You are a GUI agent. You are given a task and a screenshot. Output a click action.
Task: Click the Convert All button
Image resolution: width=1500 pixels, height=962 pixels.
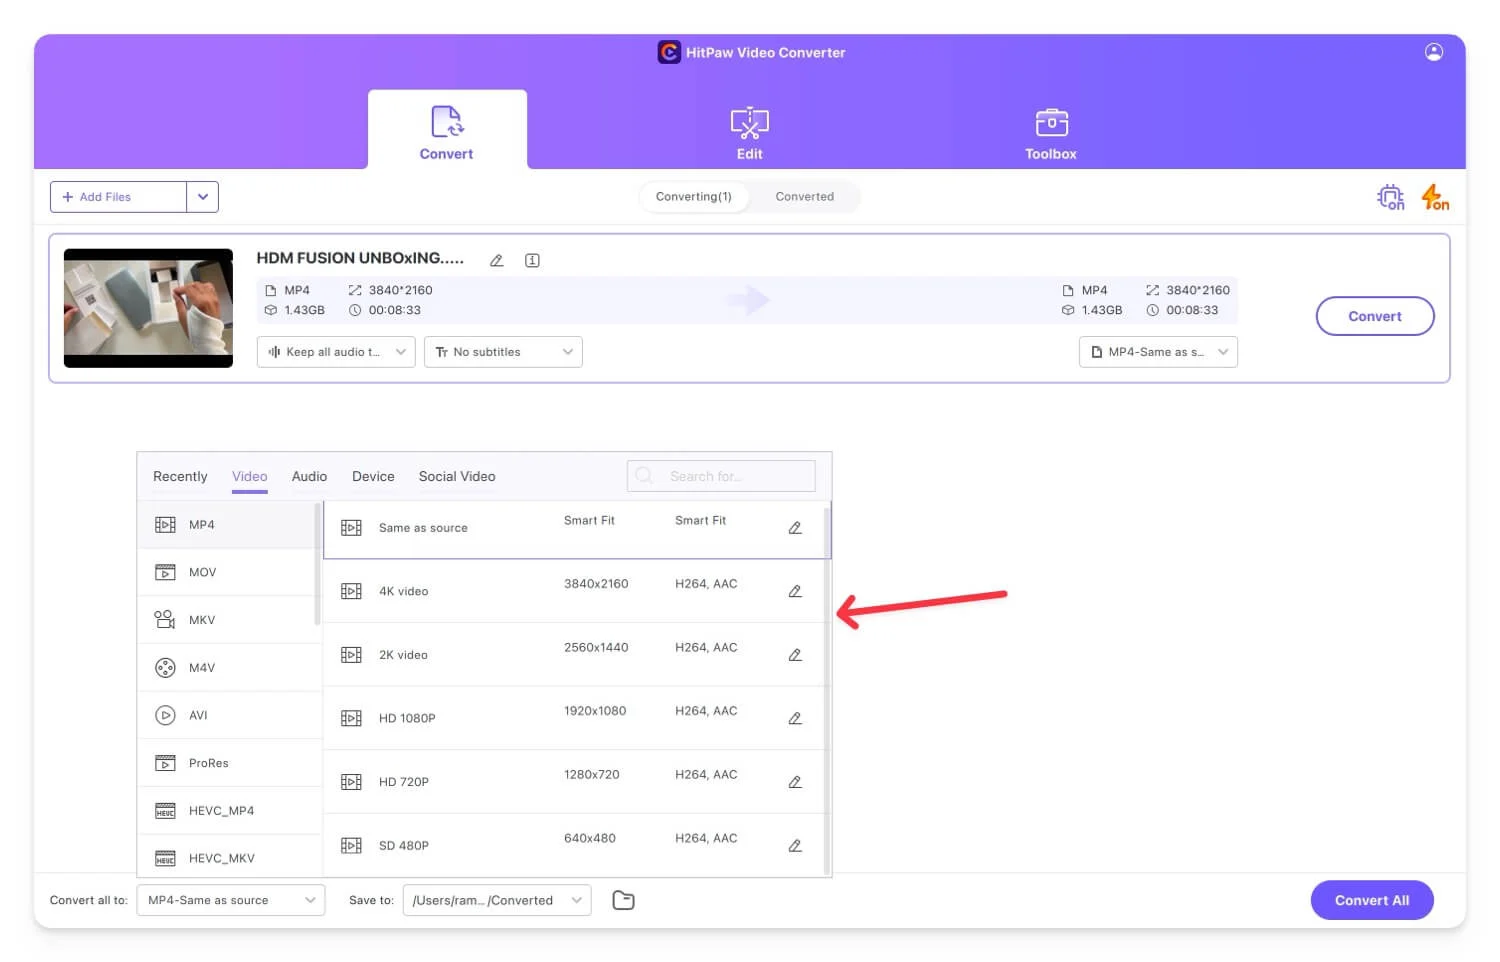(x=1372, y=900)
